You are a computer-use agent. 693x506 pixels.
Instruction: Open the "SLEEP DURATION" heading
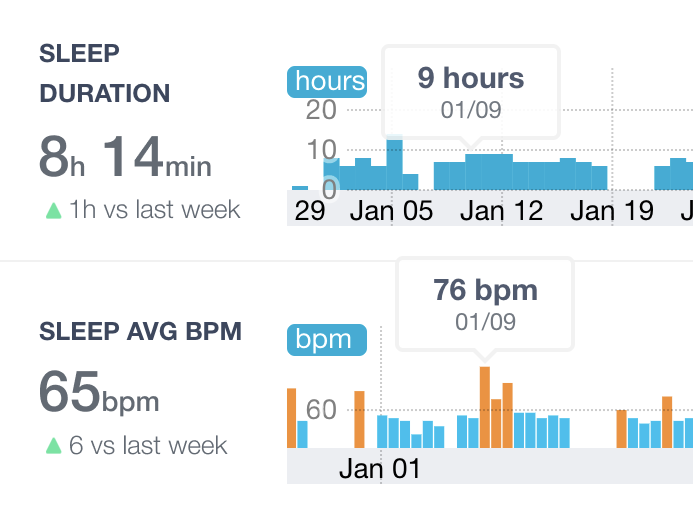pyautogui.click(x=104, y=74)
